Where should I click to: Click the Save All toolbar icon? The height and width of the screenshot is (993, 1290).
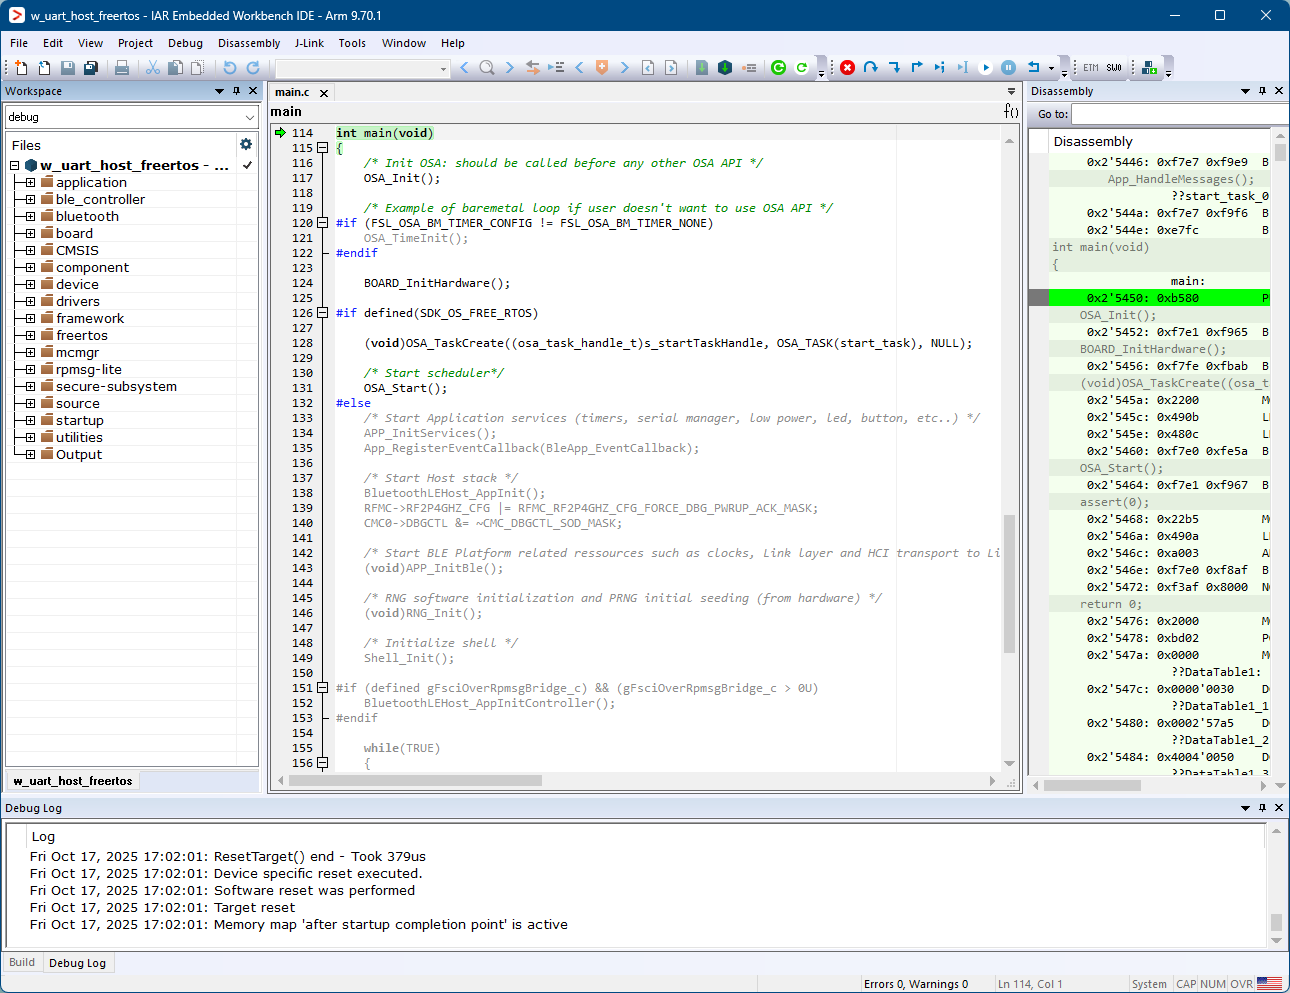[90, 67]
